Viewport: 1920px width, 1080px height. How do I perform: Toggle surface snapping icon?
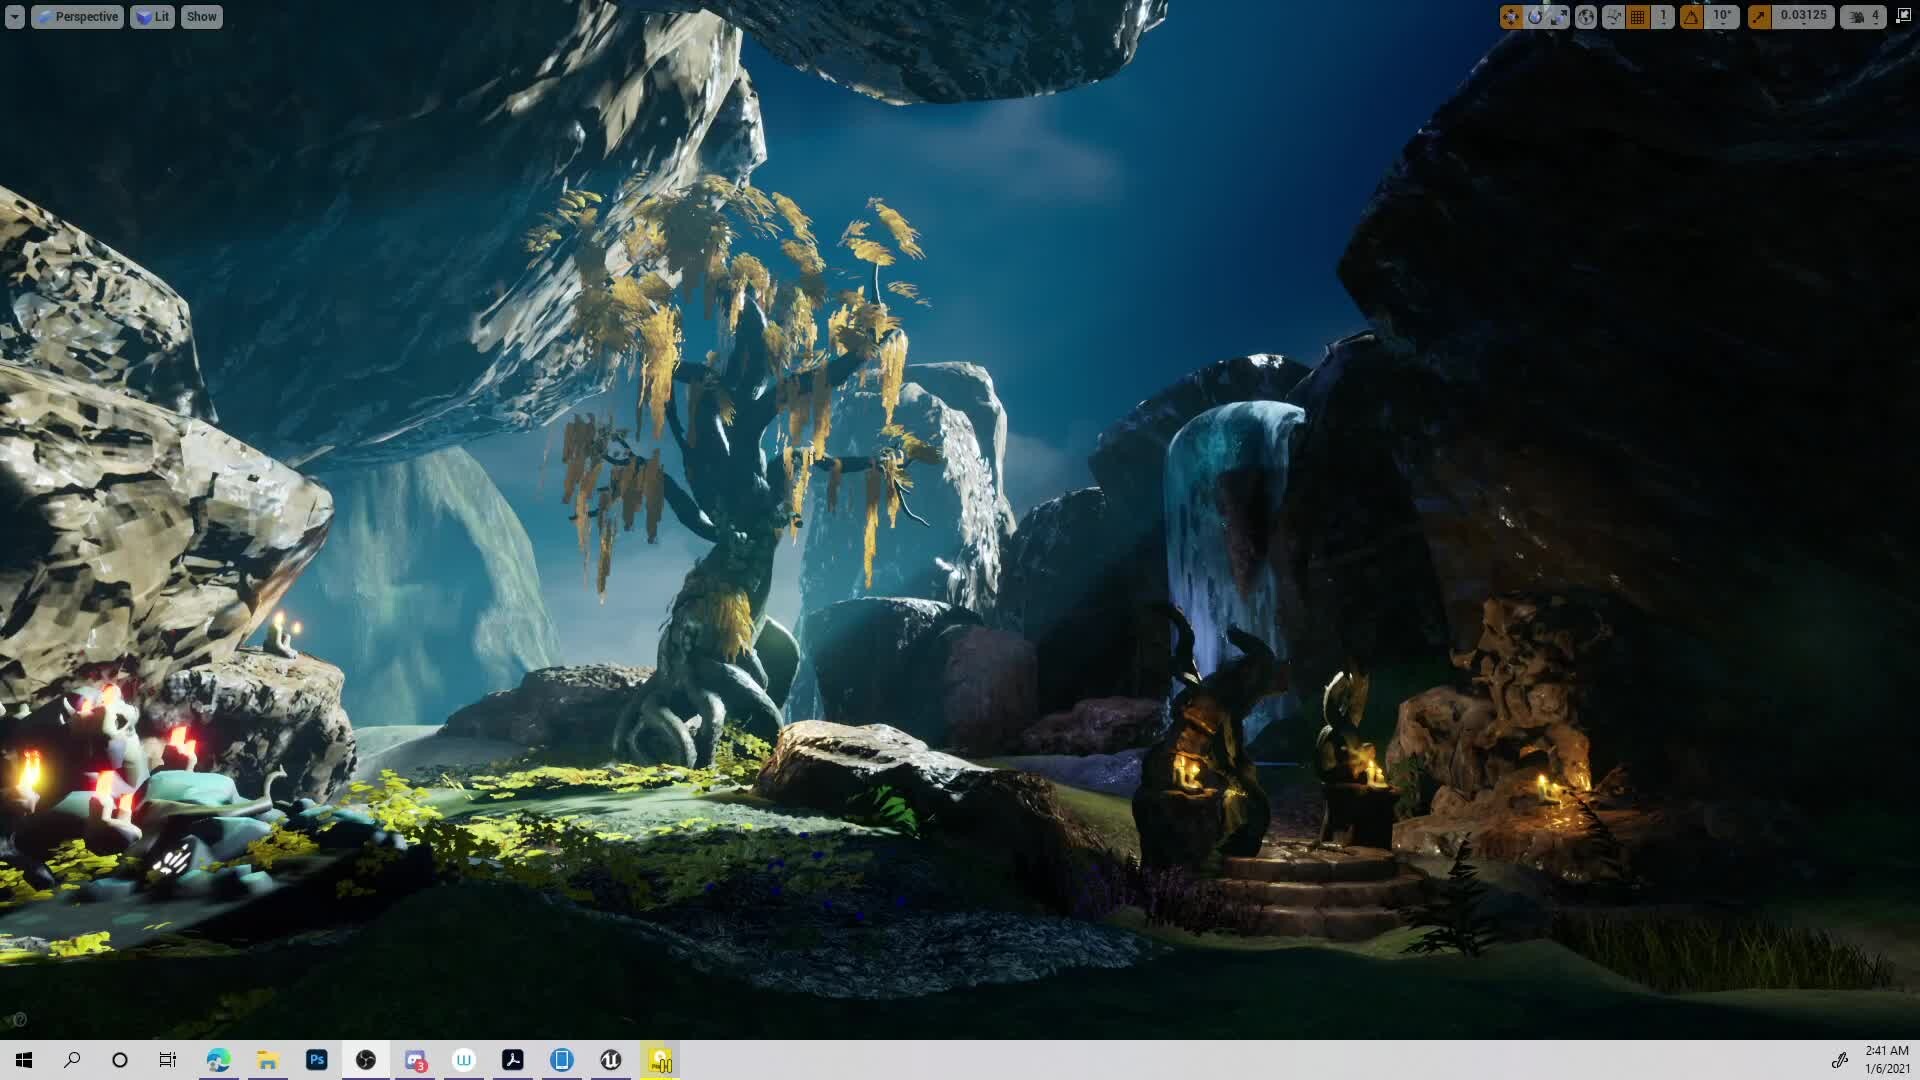(1613, 17)
